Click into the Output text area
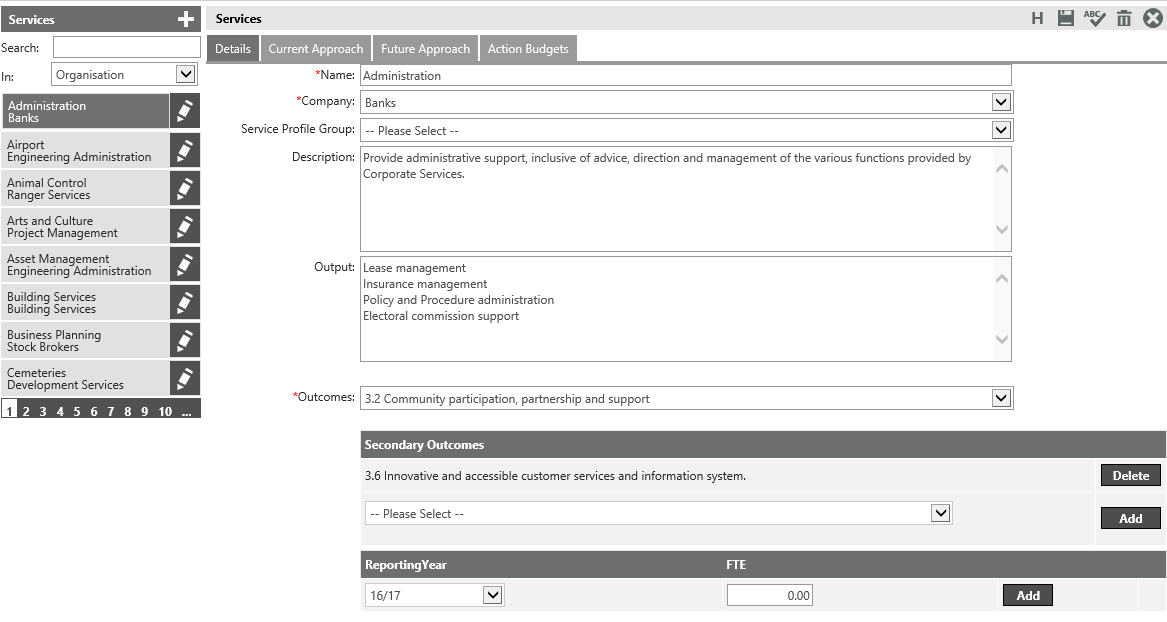 [x=685, y=309]
